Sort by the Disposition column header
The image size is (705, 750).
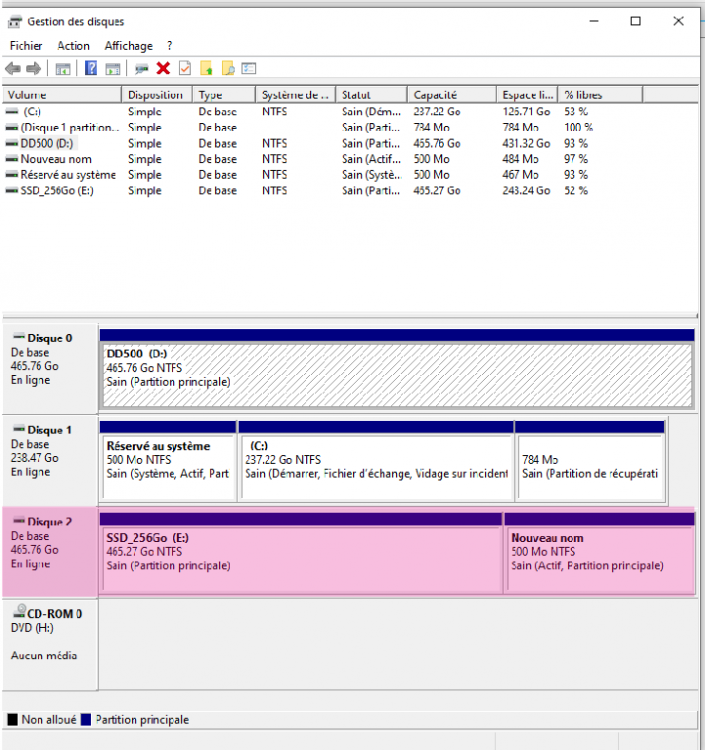point(157,95)
